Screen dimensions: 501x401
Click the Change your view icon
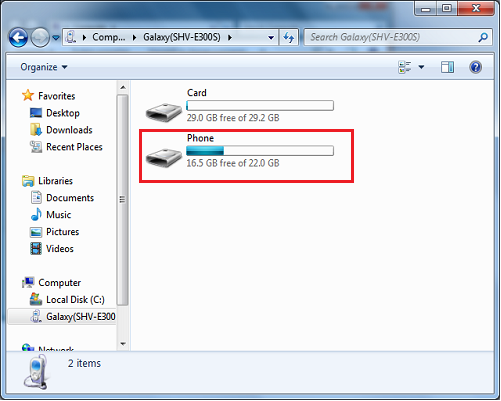pos(405,67)
